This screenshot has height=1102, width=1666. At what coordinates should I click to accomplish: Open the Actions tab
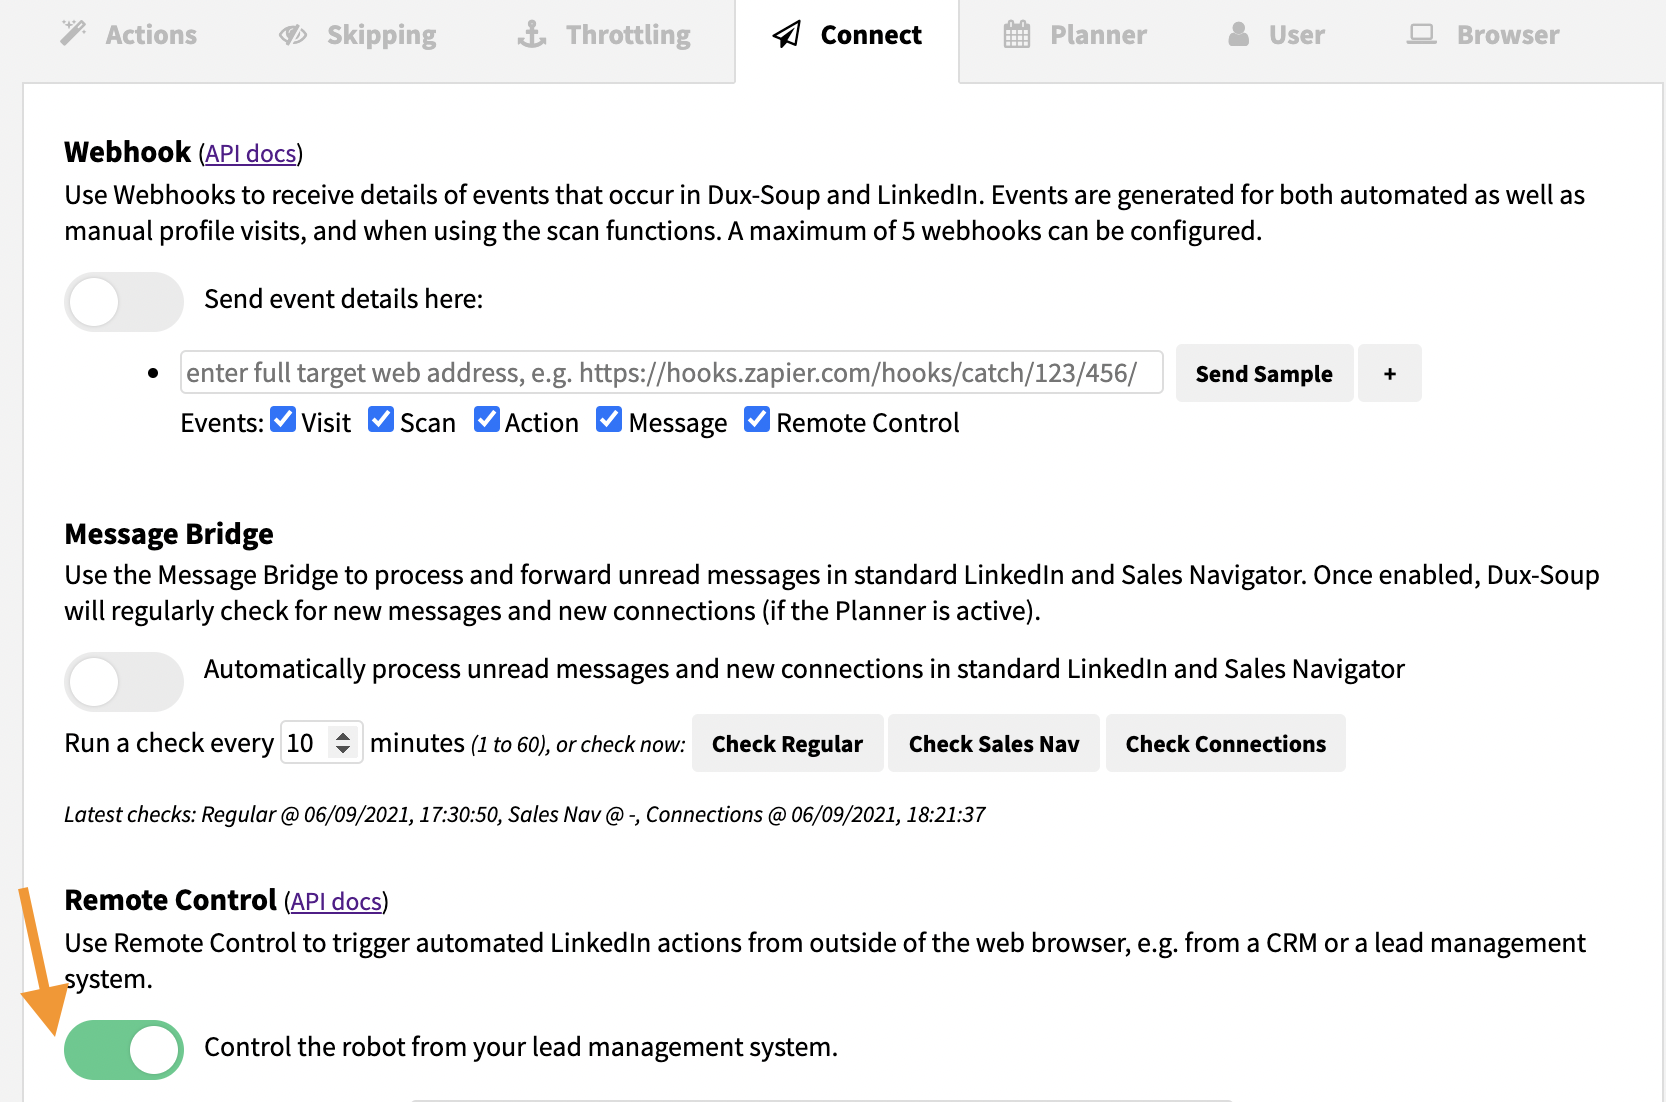(x=129, y=35)
